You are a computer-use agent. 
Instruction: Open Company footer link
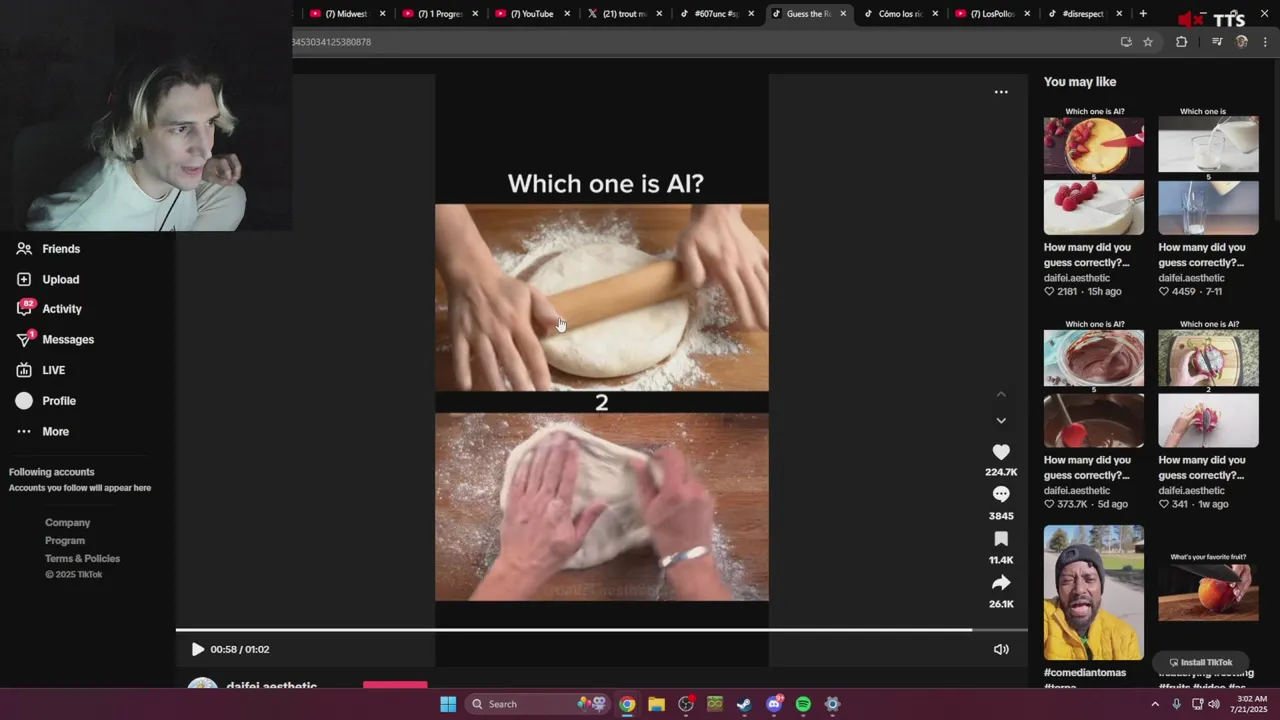click(x=67, y=523)
